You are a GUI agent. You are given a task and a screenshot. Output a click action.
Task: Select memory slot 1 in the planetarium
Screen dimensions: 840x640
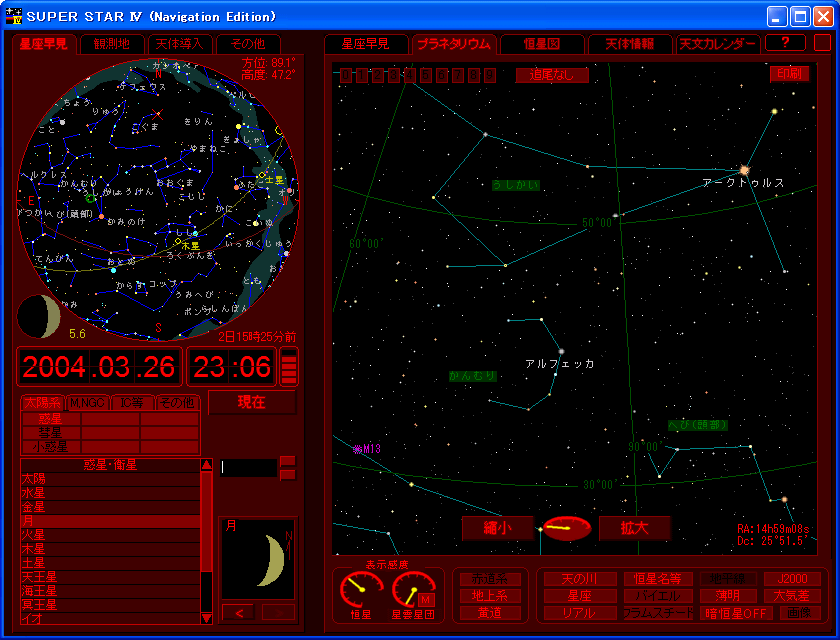click(x=362, y=75)
